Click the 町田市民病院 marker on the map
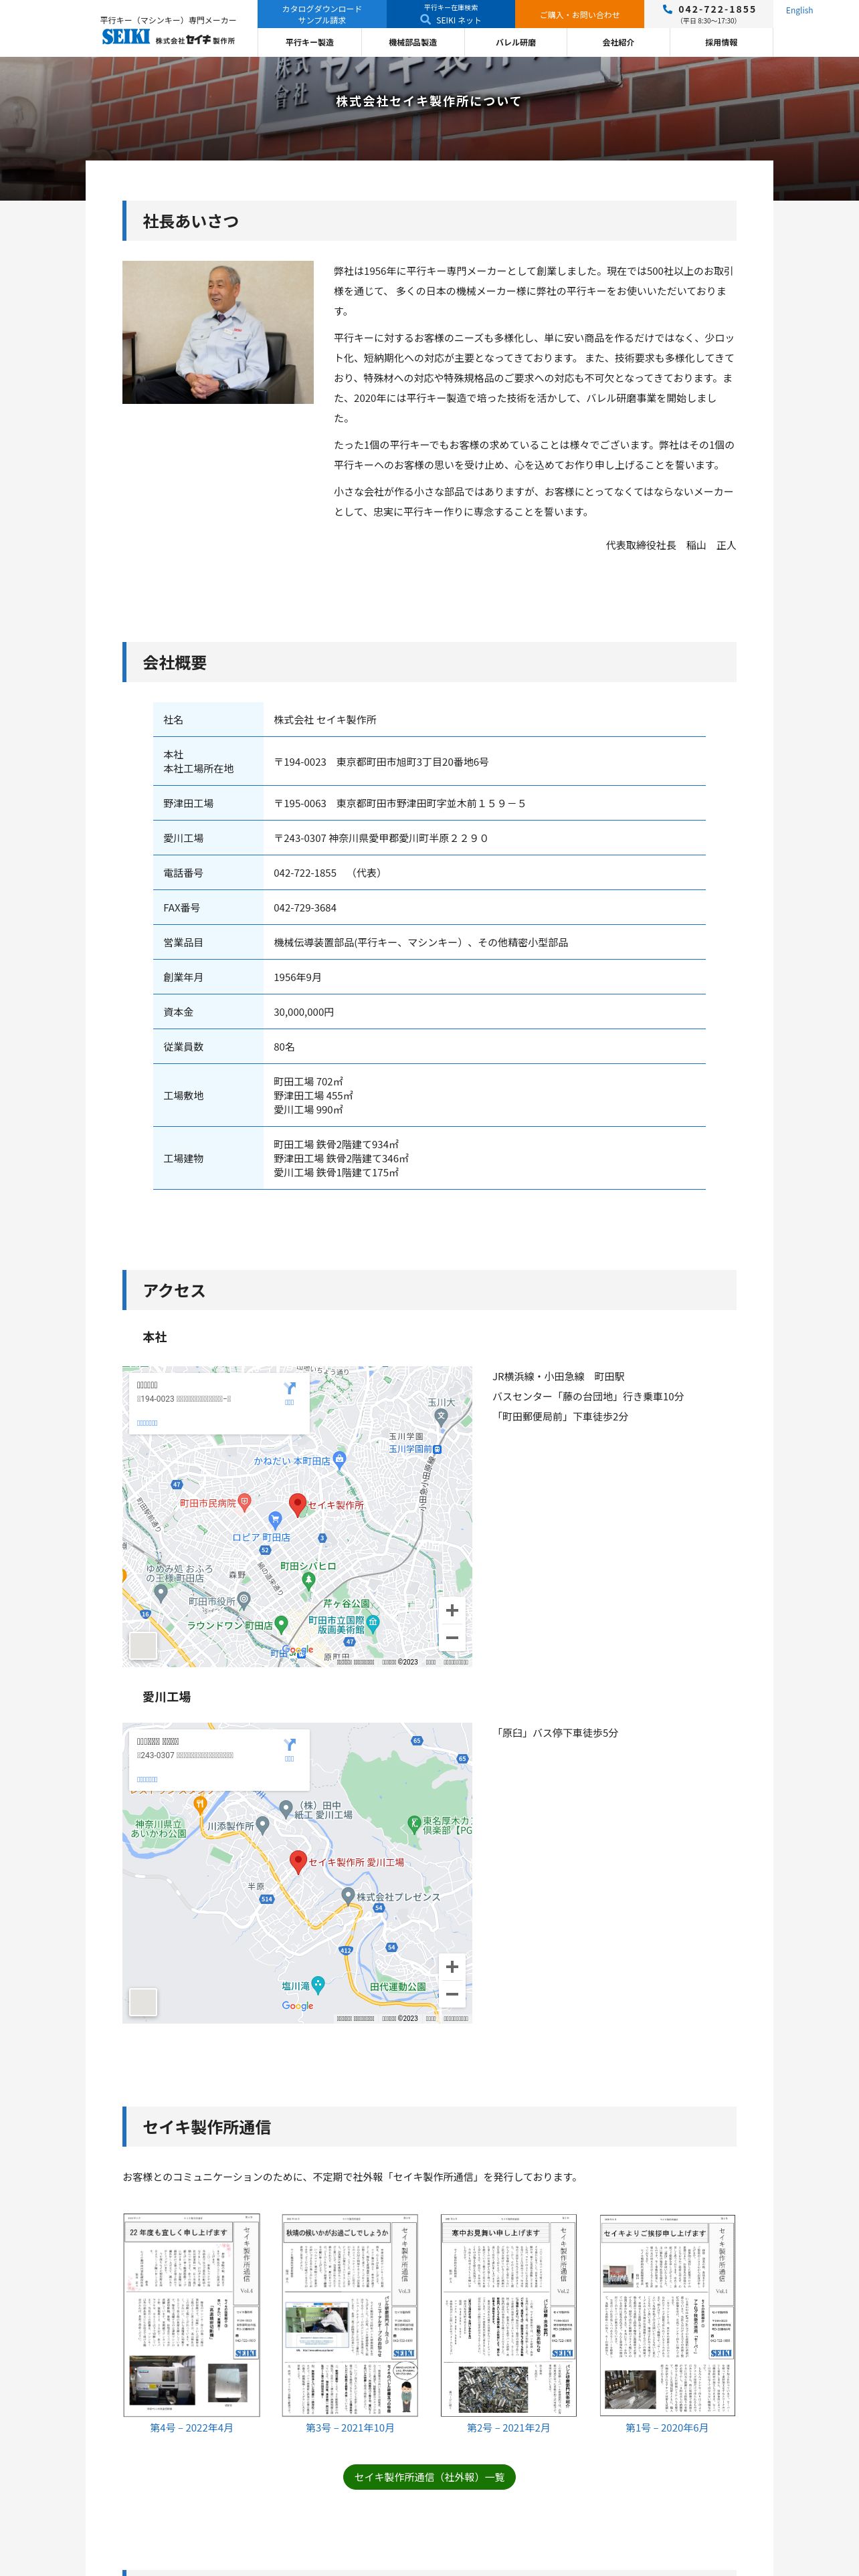Viewport: 859px width, 2576px height. 244,1502
